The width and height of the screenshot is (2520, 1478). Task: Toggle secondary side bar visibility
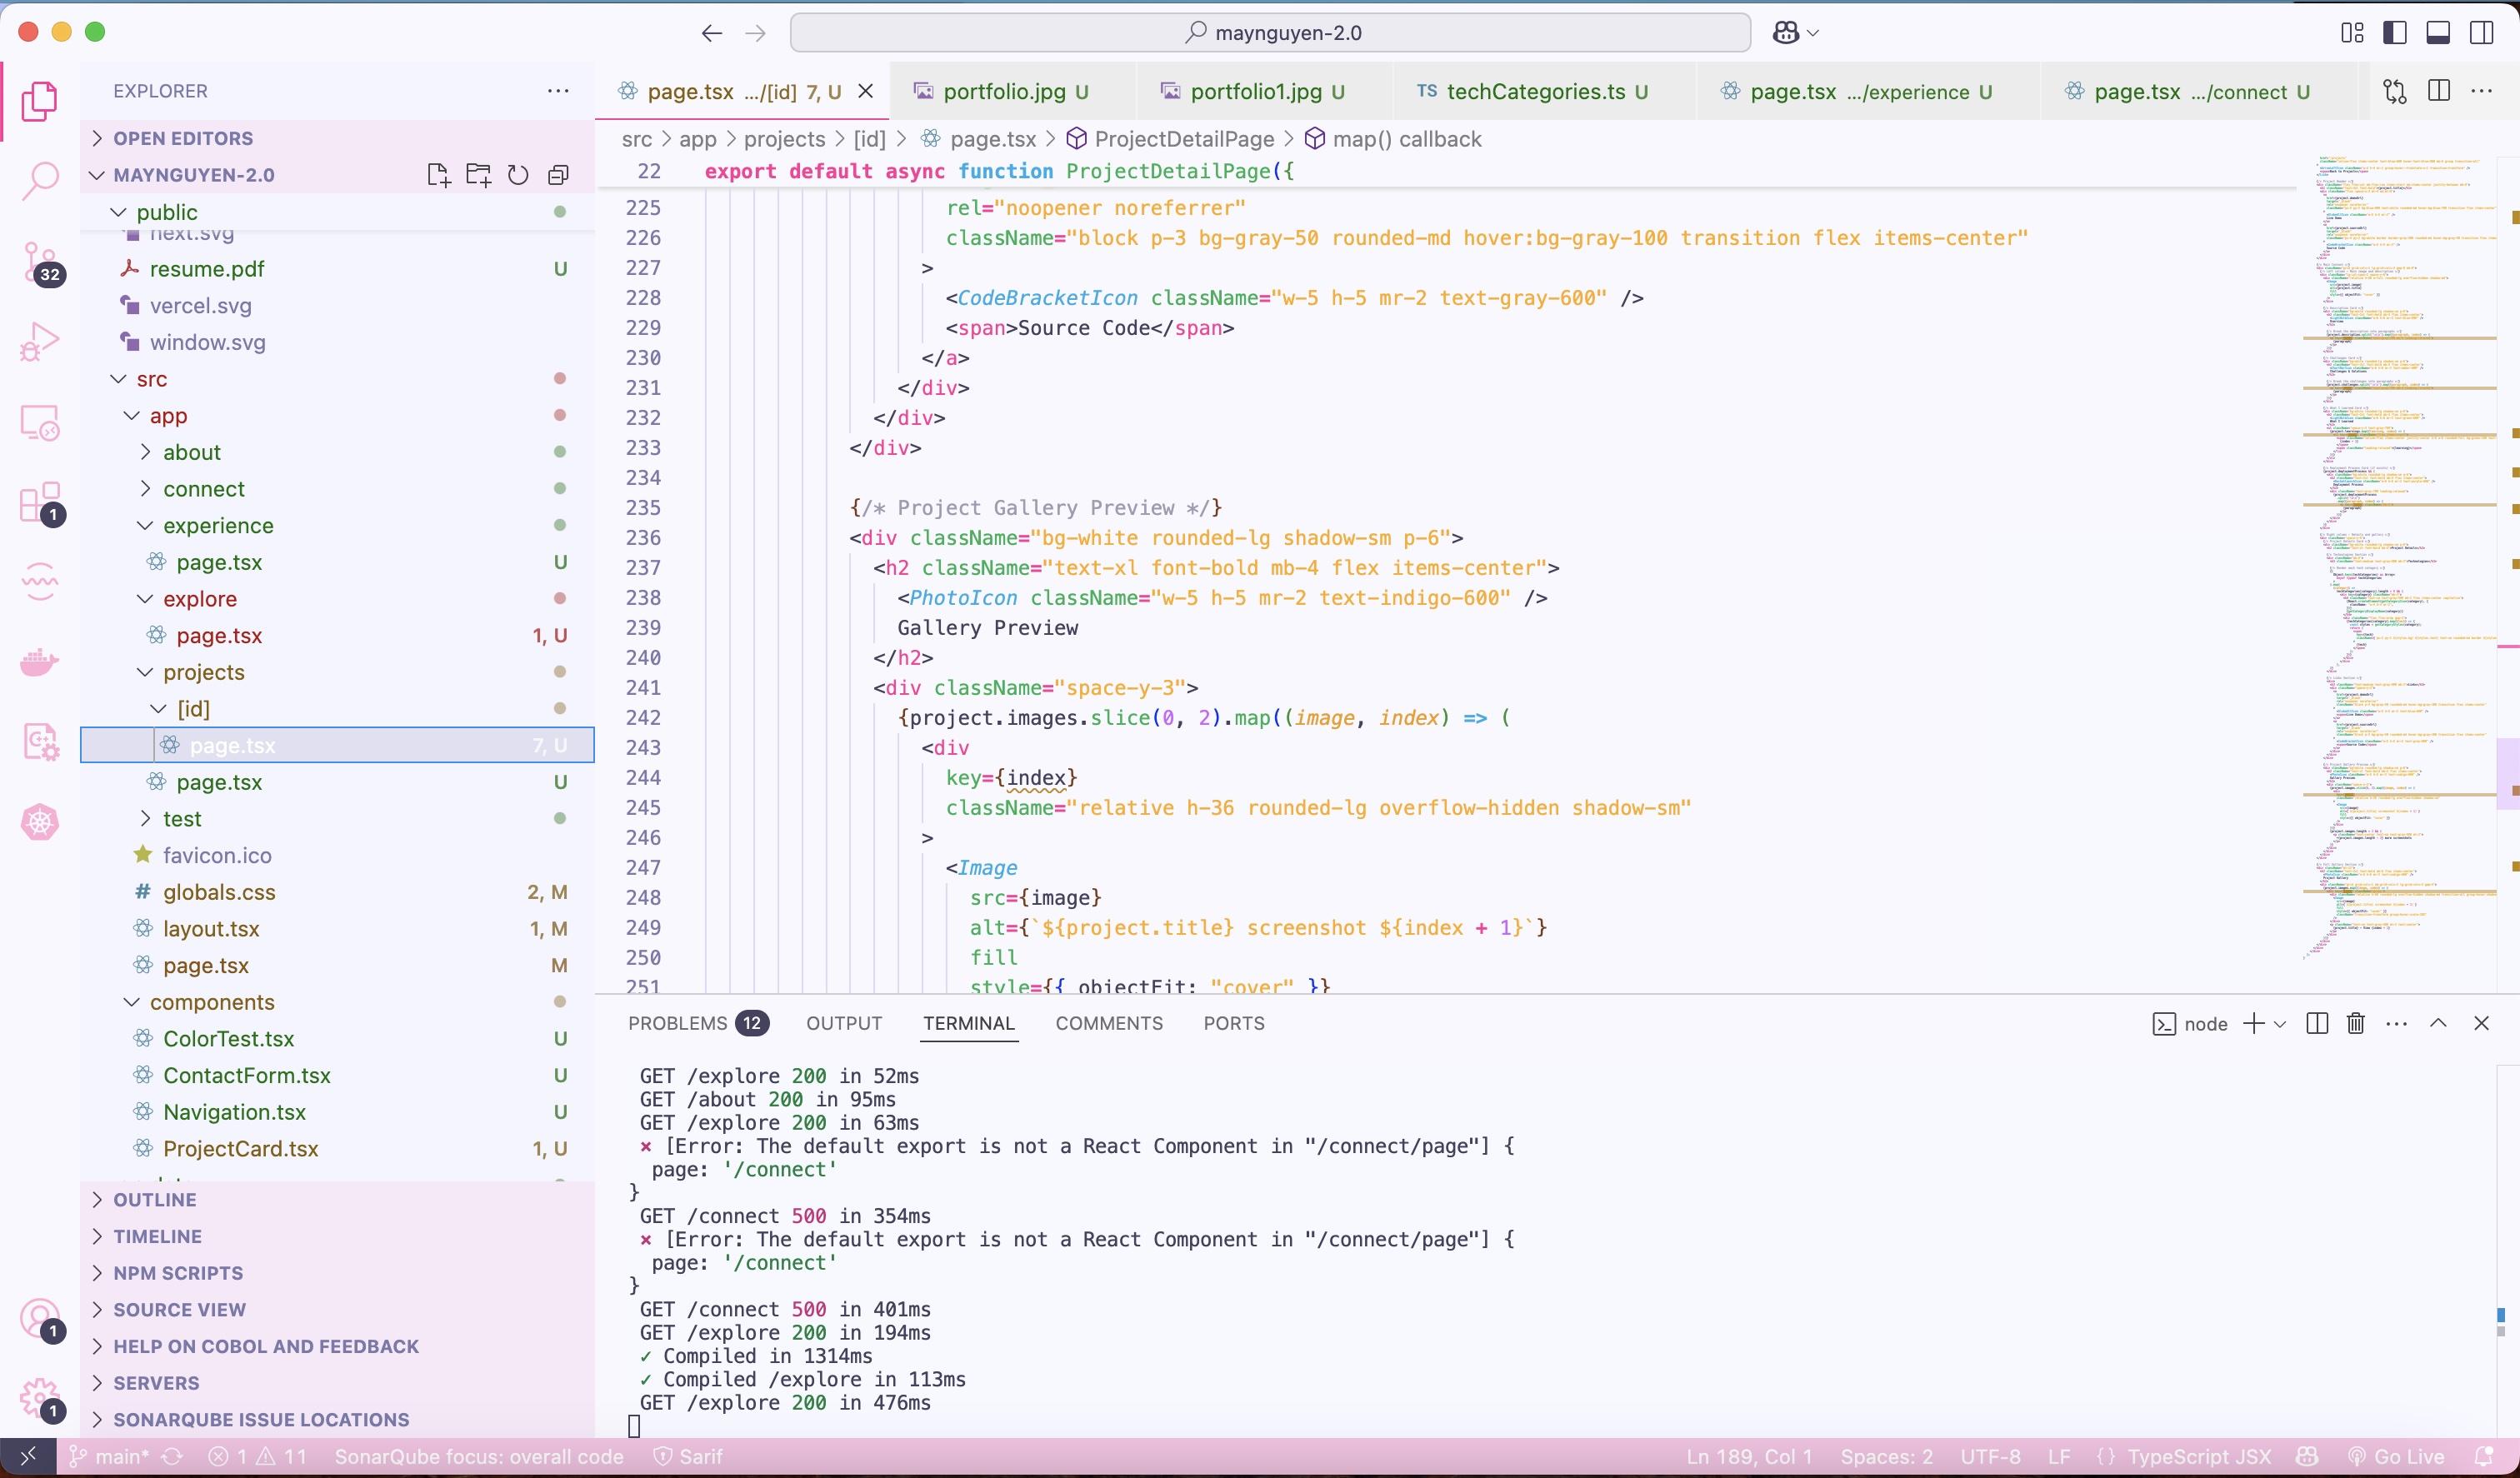pos(2481,32)
